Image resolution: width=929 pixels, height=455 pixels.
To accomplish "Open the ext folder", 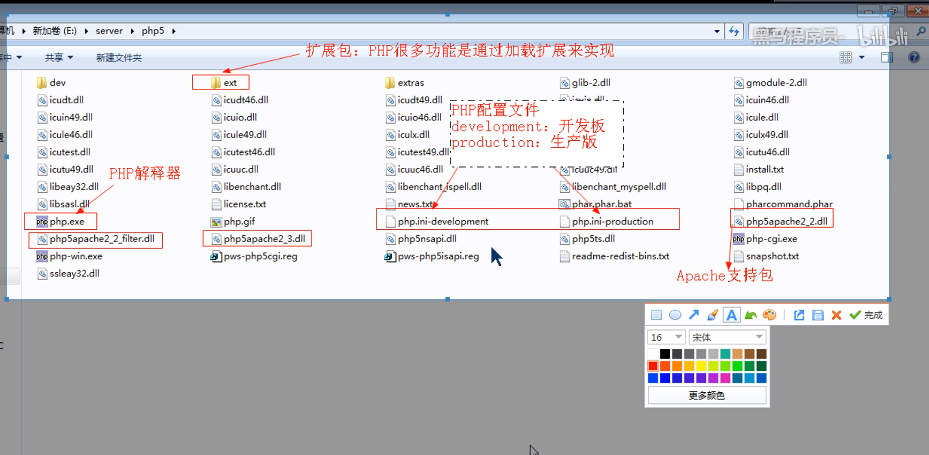I will coord(230,83).
